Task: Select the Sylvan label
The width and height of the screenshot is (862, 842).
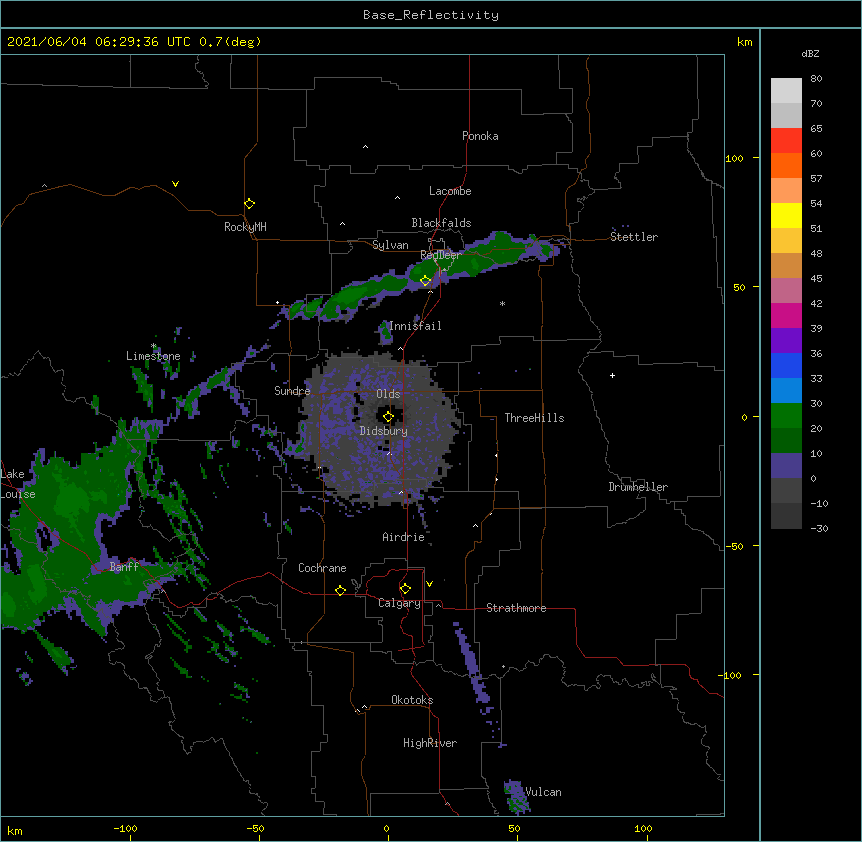Action: (x=390, y=245)
